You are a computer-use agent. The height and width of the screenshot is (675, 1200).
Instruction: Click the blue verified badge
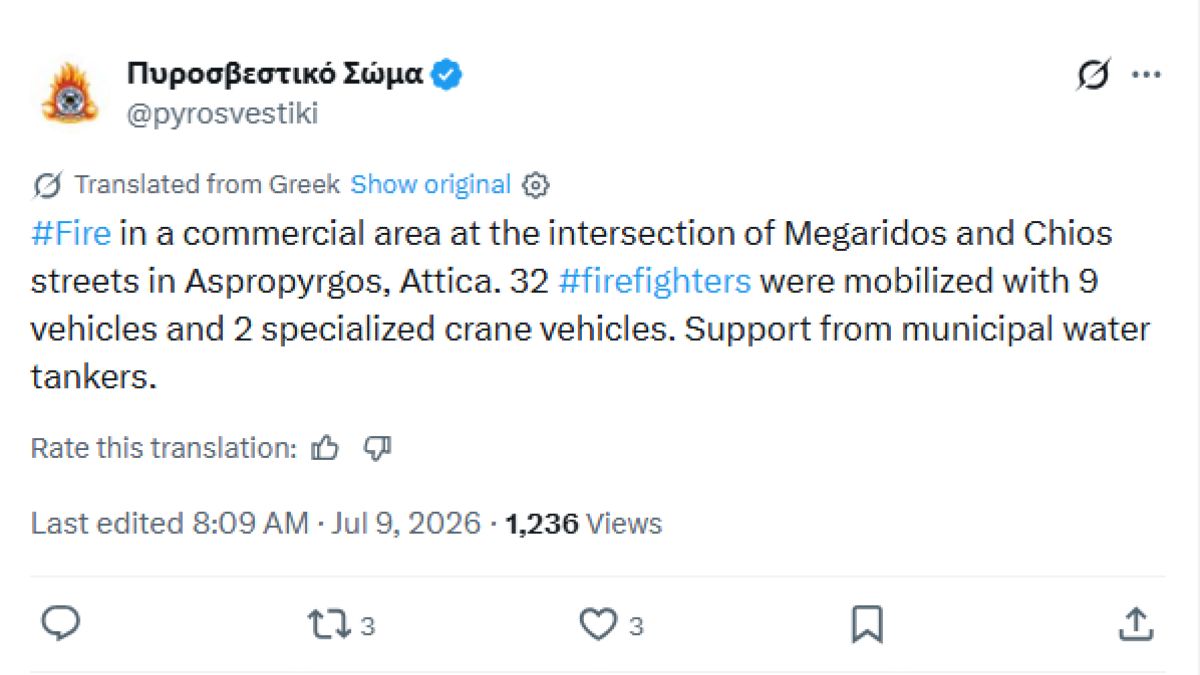coord(446,74)
